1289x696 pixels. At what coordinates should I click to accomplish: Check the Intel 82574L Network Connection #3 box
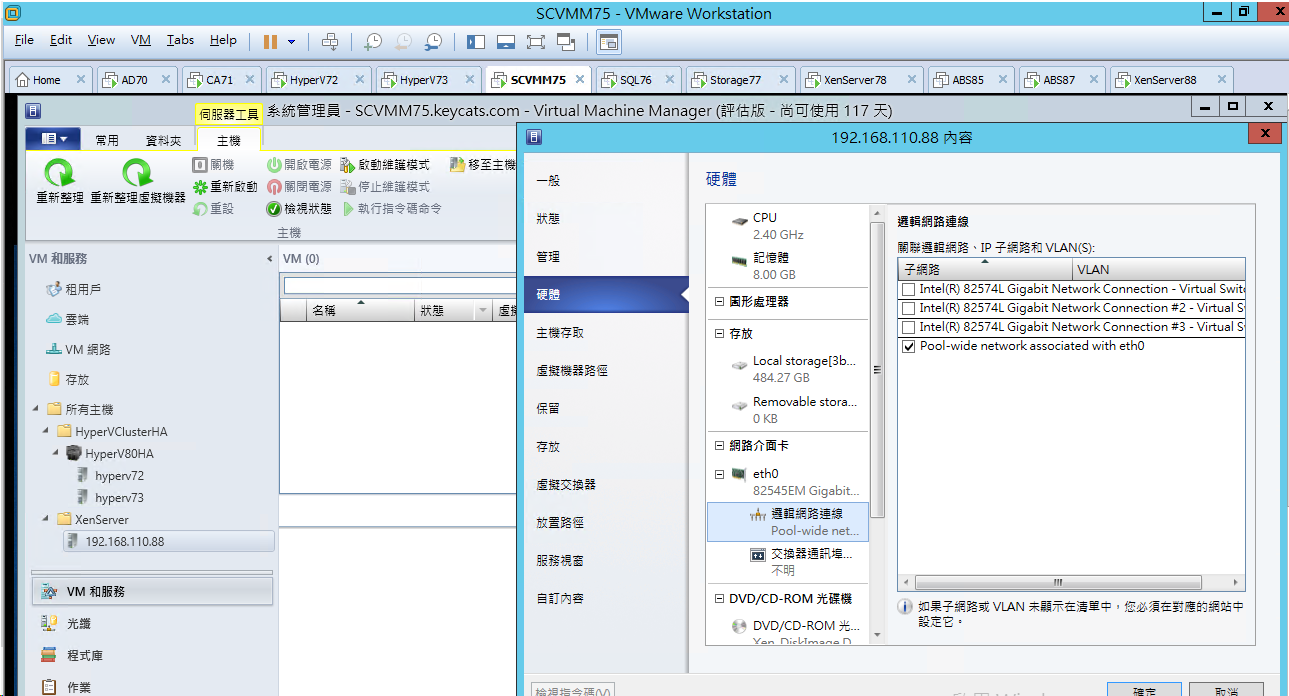point(908,327)
